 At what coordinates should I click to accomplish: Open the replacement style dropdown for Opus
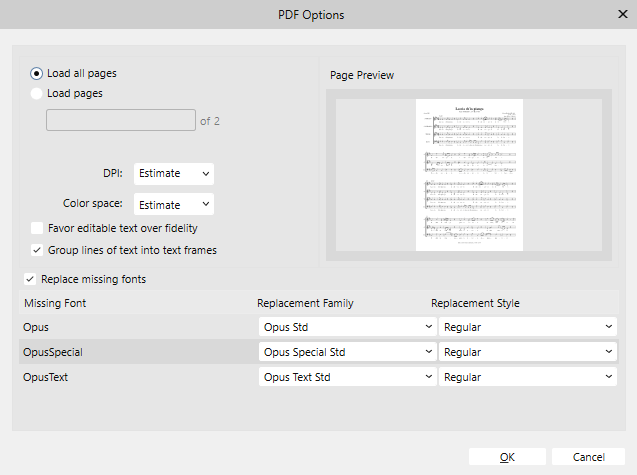528,327
